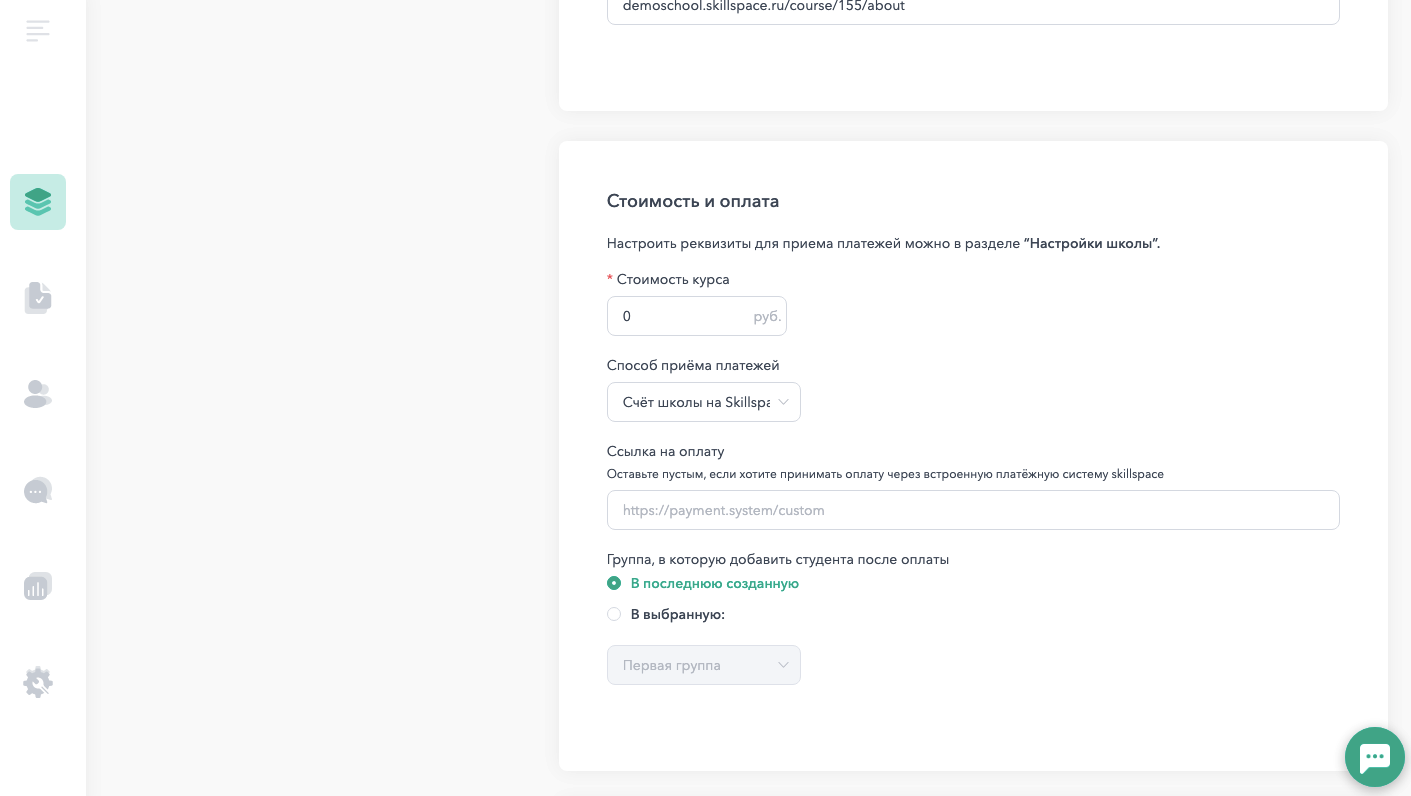Screen dimensions: 1411x796
Task: Open the support chat widget button
Action: click(x=1375, y=757)
